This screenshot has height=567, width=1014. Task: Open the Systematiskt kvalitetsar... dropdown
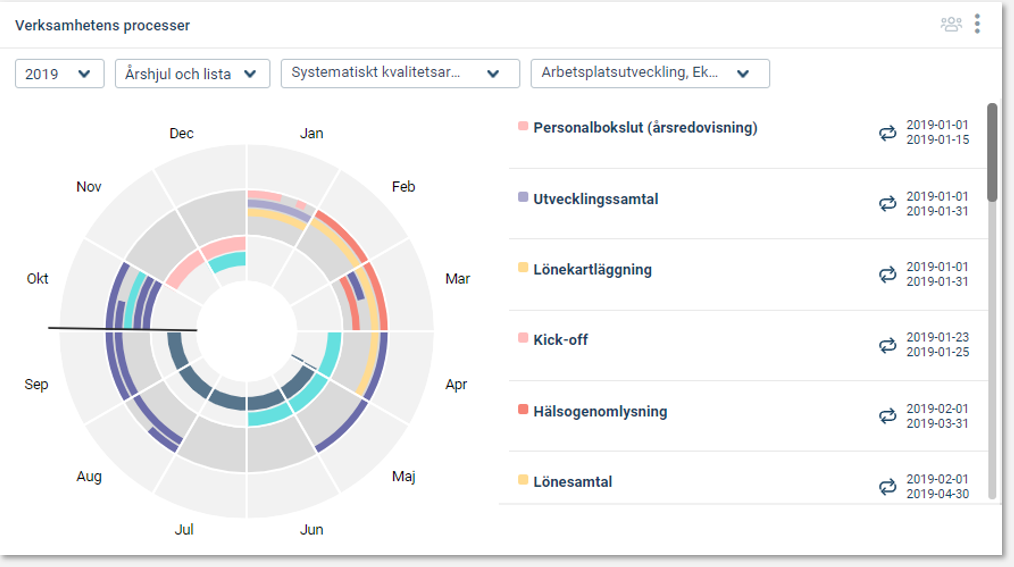pyautogui.click(x=400, y=74)
